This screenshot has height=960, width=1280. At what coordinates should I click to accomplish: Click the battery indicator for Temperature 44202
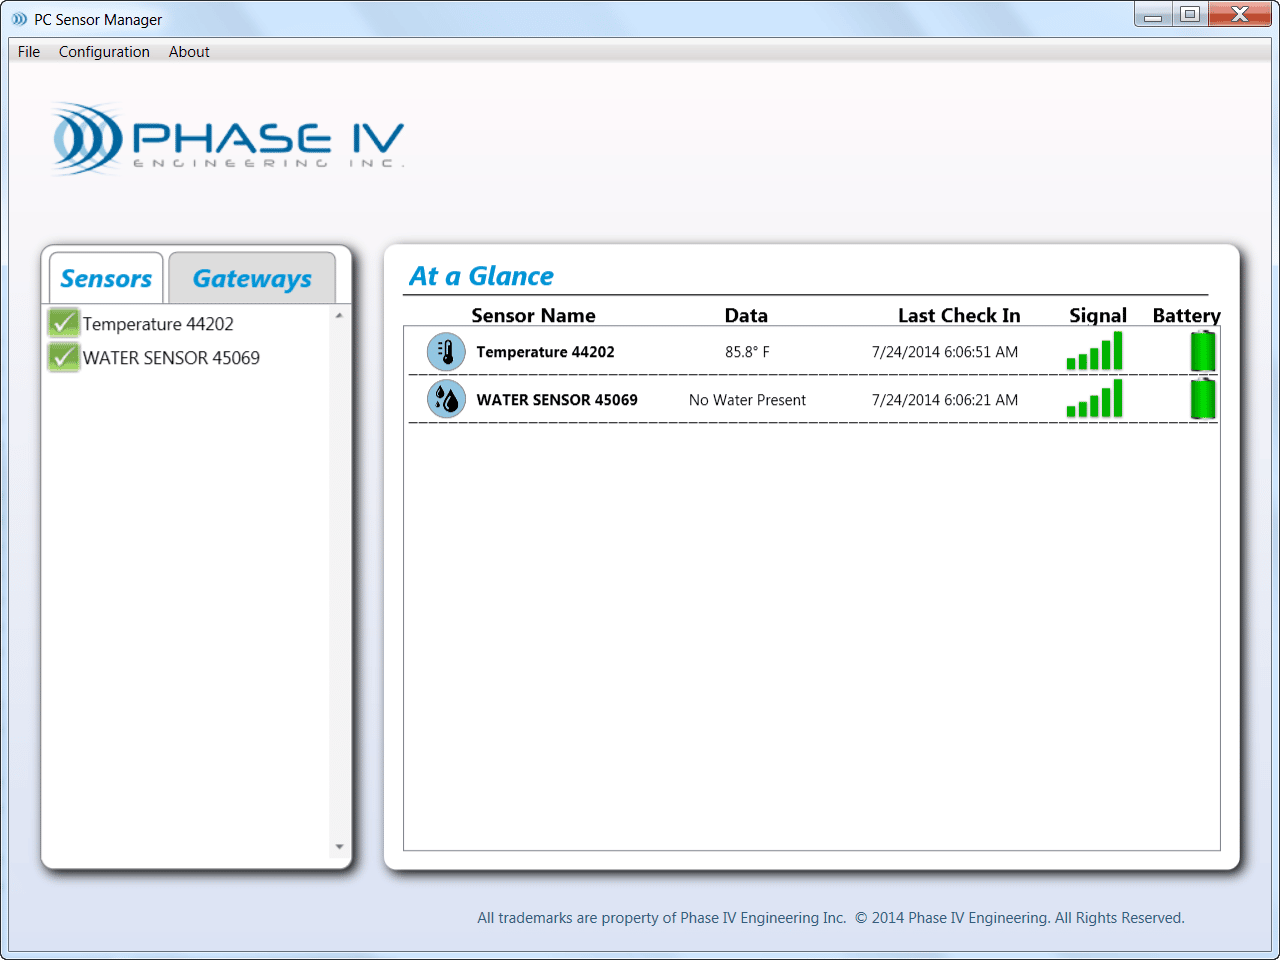click(1203, 351)
